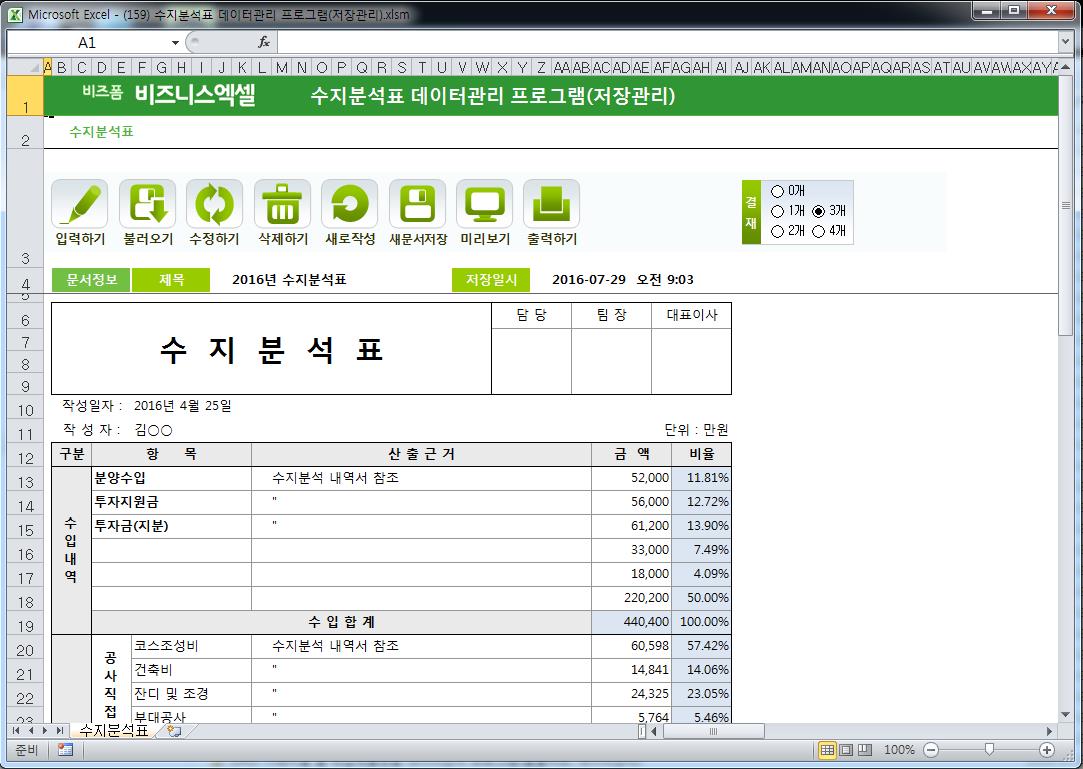This screenshot has height=769, width=1083.
Task: Select the 0개 approval radio button
Action: coord(778,191)
